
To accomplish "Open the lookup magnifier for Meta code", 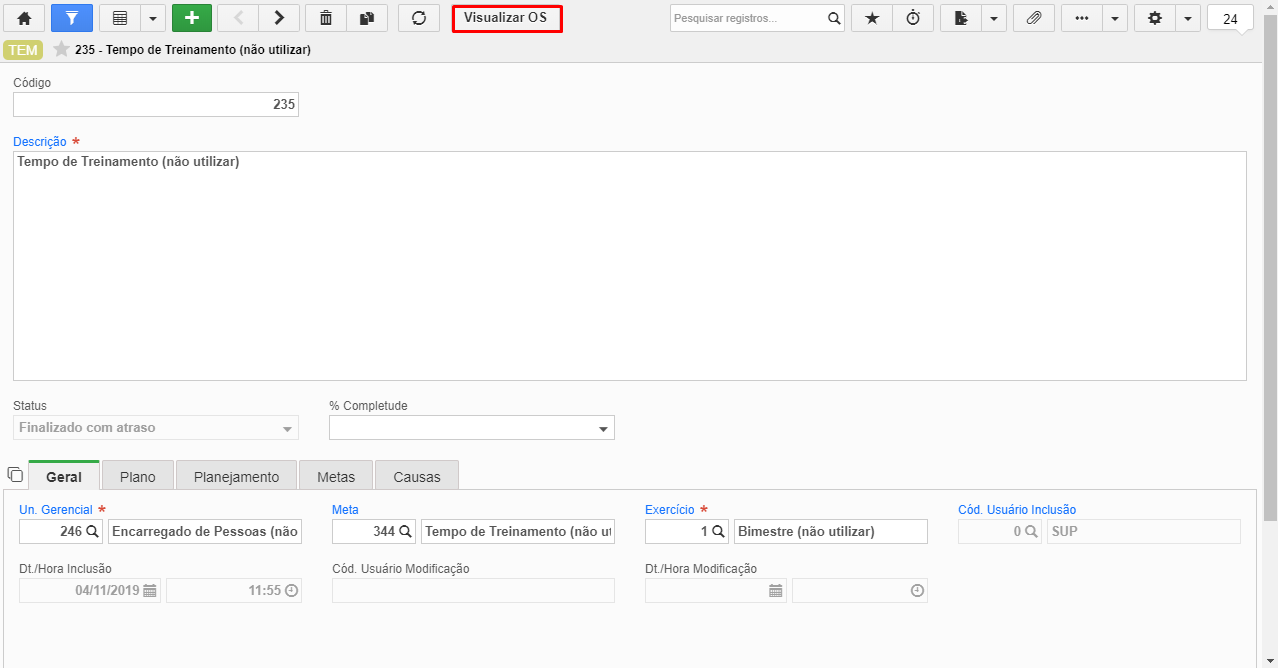I will (x=406, y=532).
